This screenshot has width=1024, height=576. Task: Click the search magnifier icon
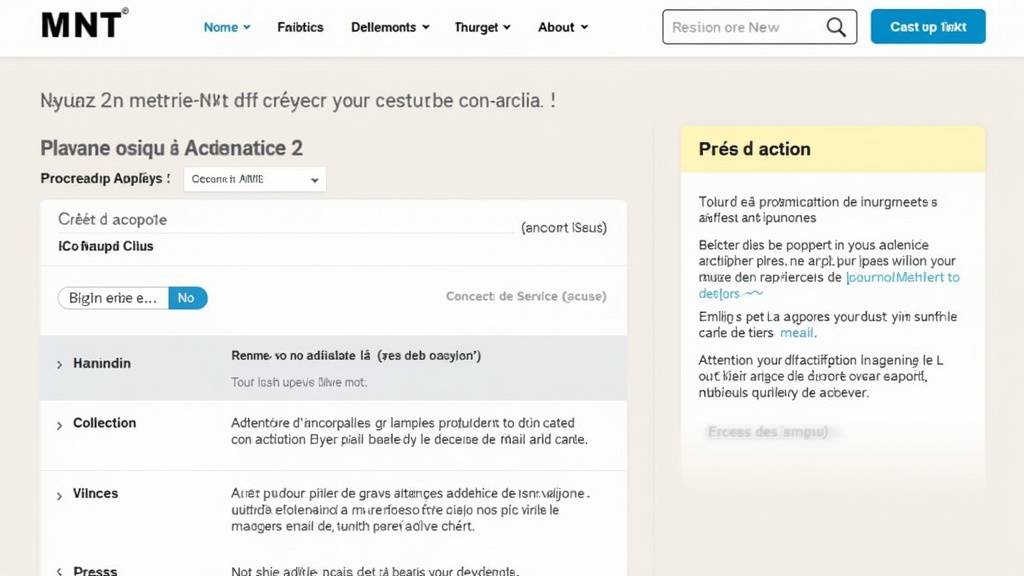[836, 27]
